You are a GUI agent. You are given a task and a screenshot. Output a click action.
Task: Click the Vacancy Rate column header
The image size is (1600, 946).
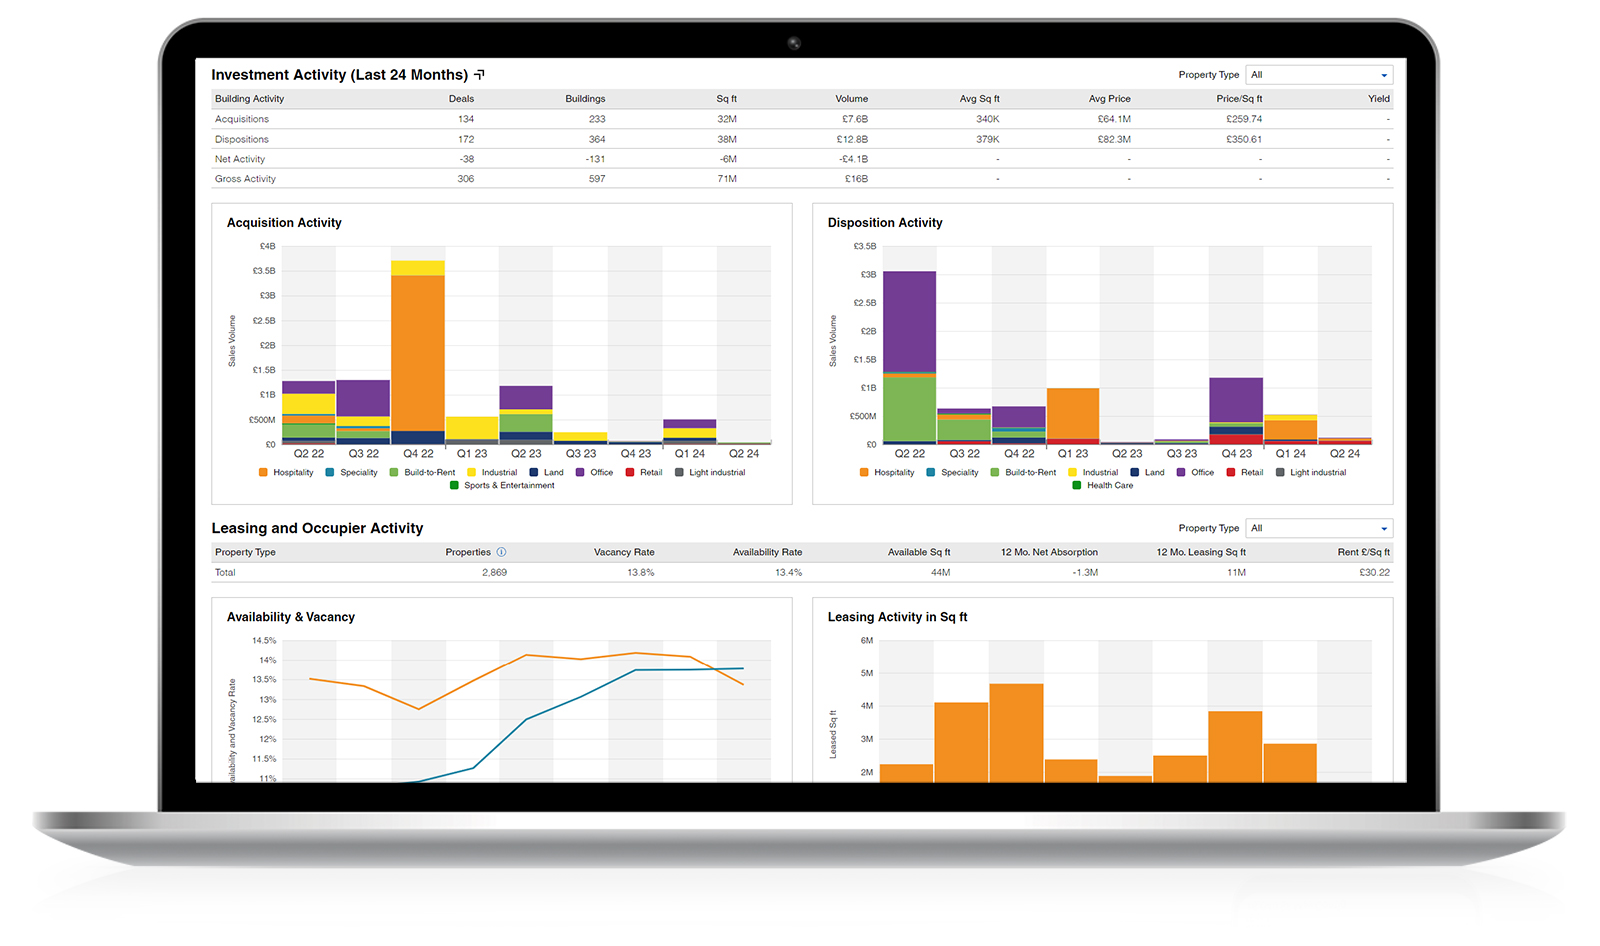click(624, 552)
